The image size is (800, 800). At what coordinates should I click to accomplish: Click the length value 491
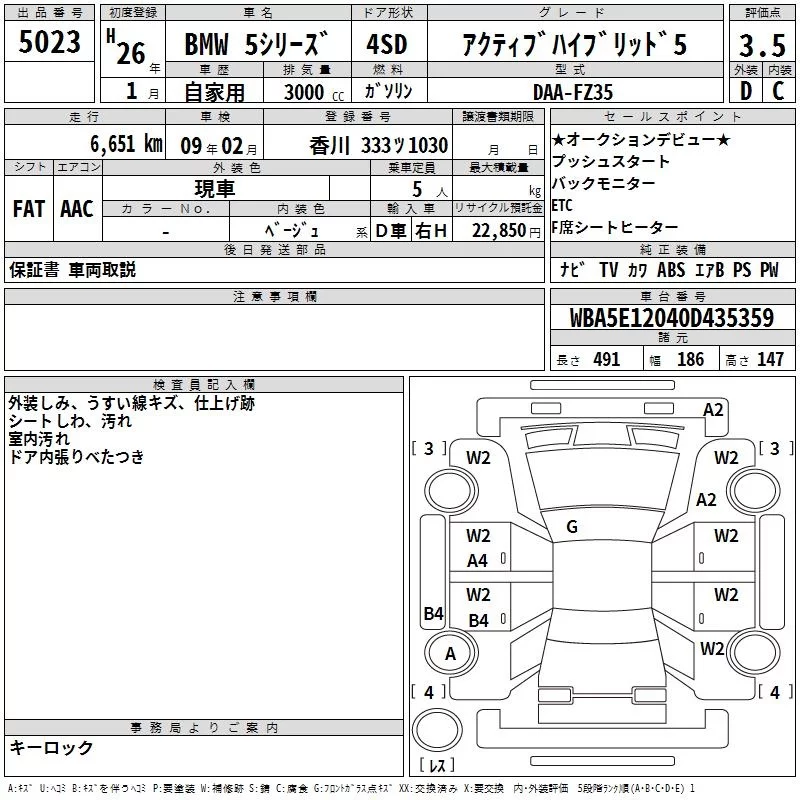pos(607,360)
